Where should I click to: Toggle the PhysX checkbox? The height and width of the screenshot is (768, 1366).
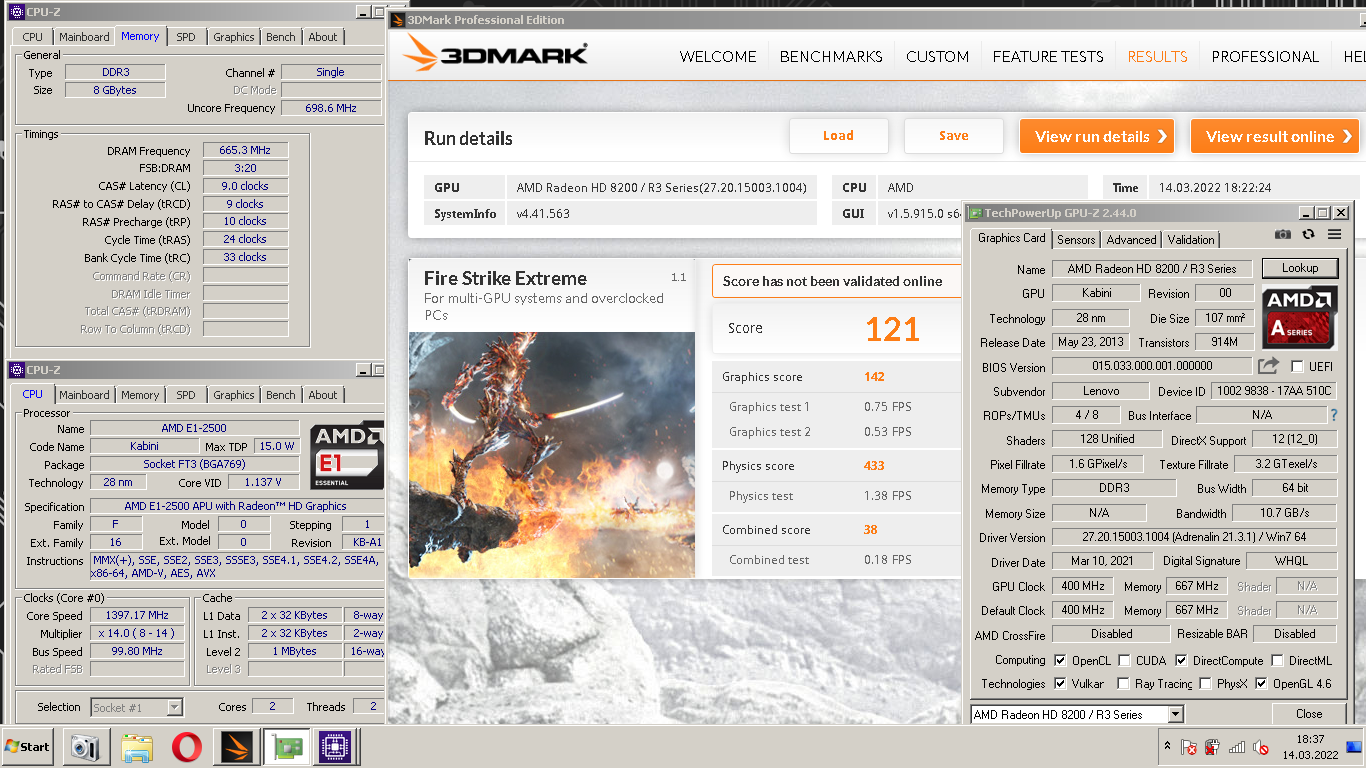(x=1205, y=684)
